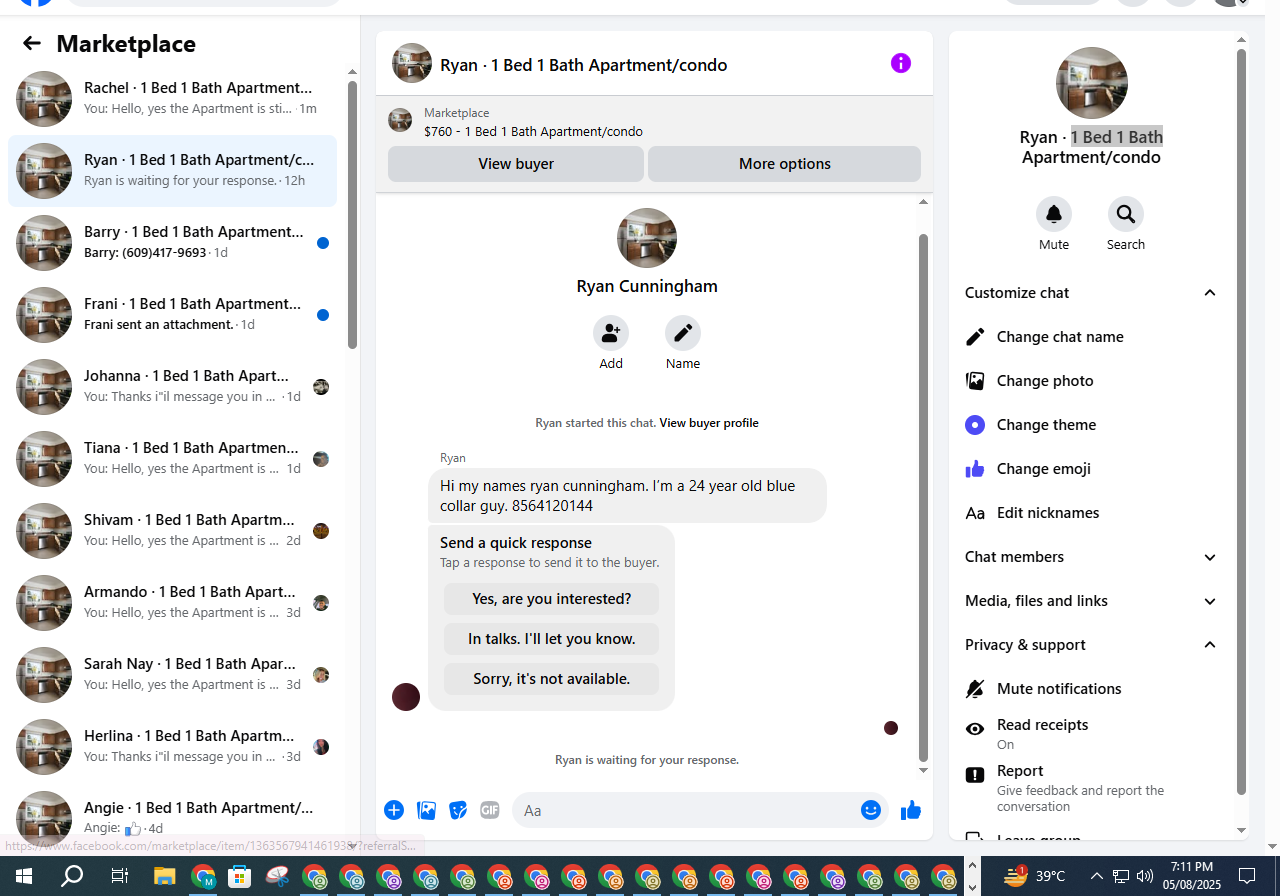
Task: Open Frani's conversation
Action: 172,315
